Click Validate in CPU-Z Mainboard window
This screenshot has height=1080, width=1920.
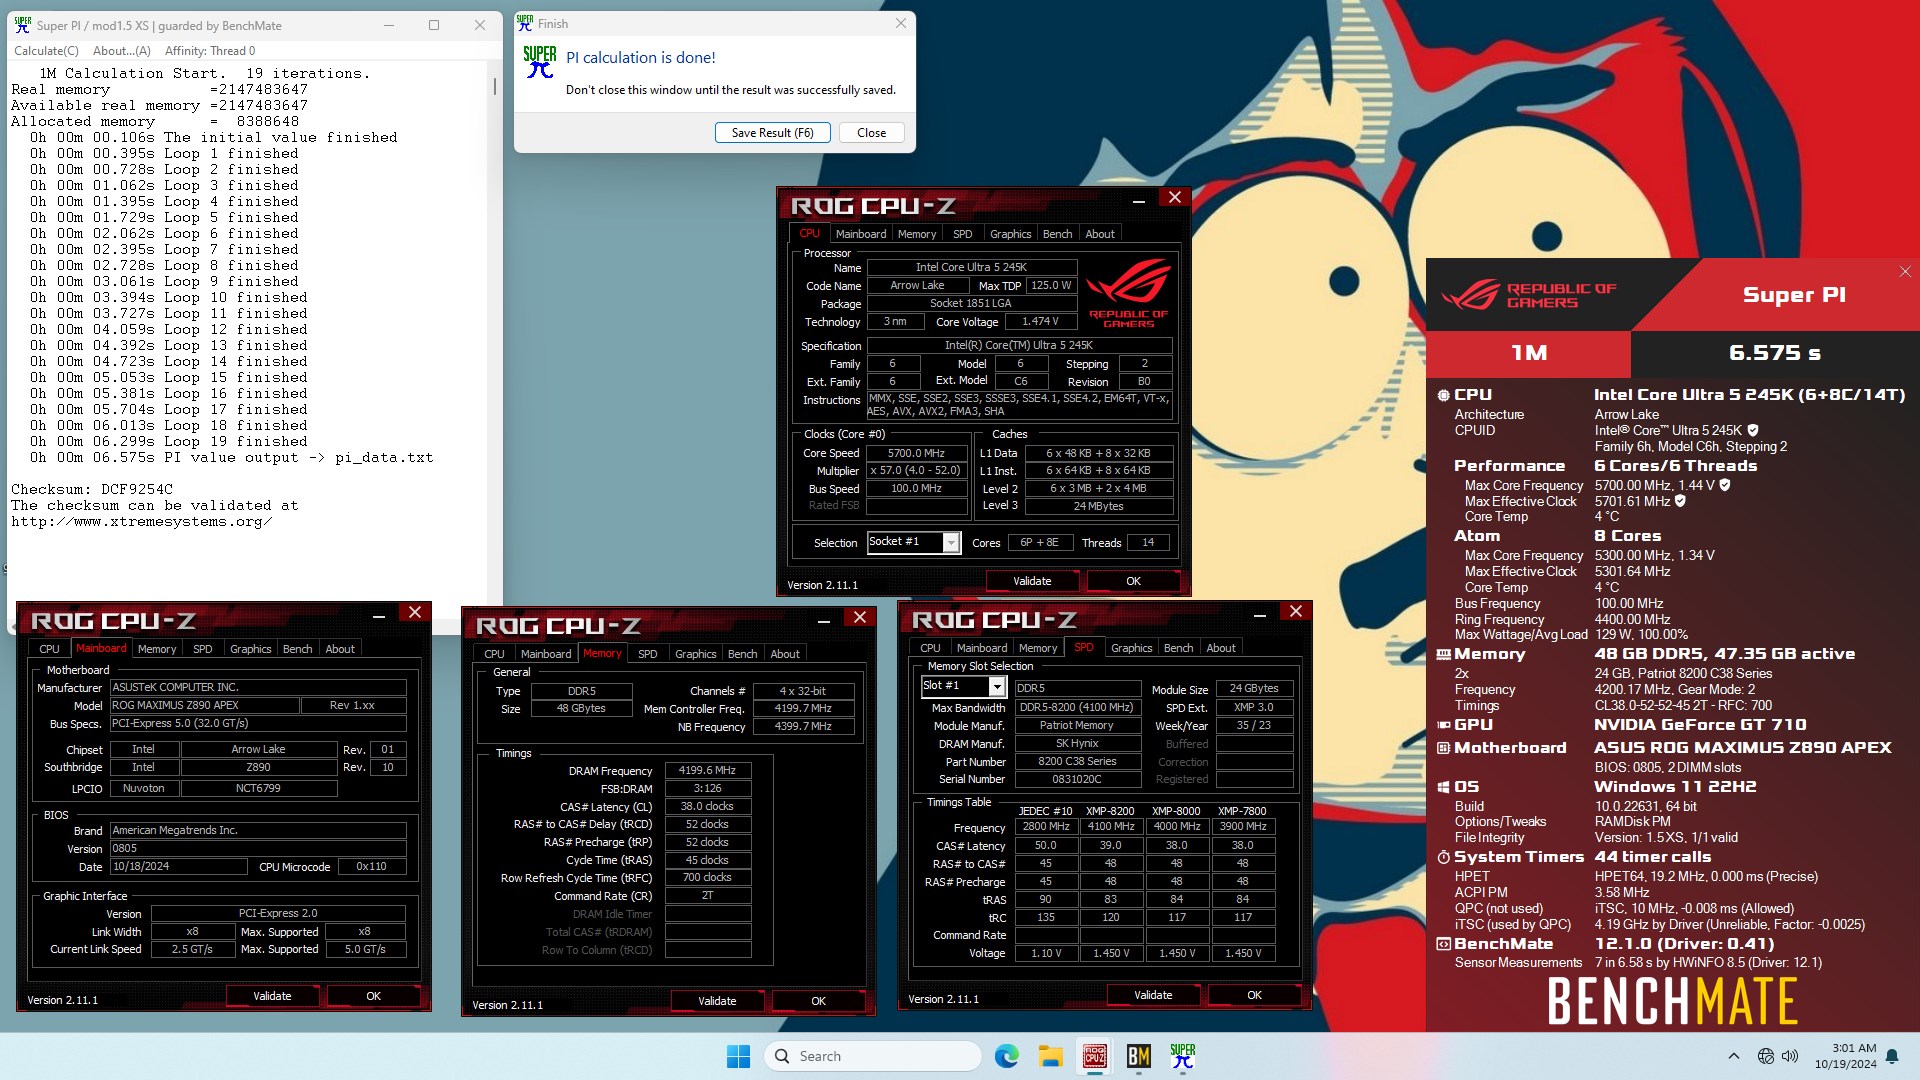point(272,996)
